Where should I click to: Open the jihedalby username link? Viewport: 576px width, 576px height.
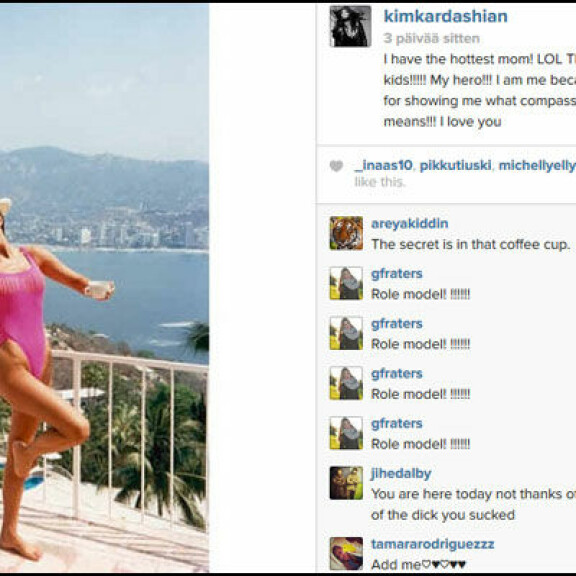click(401, 474)
